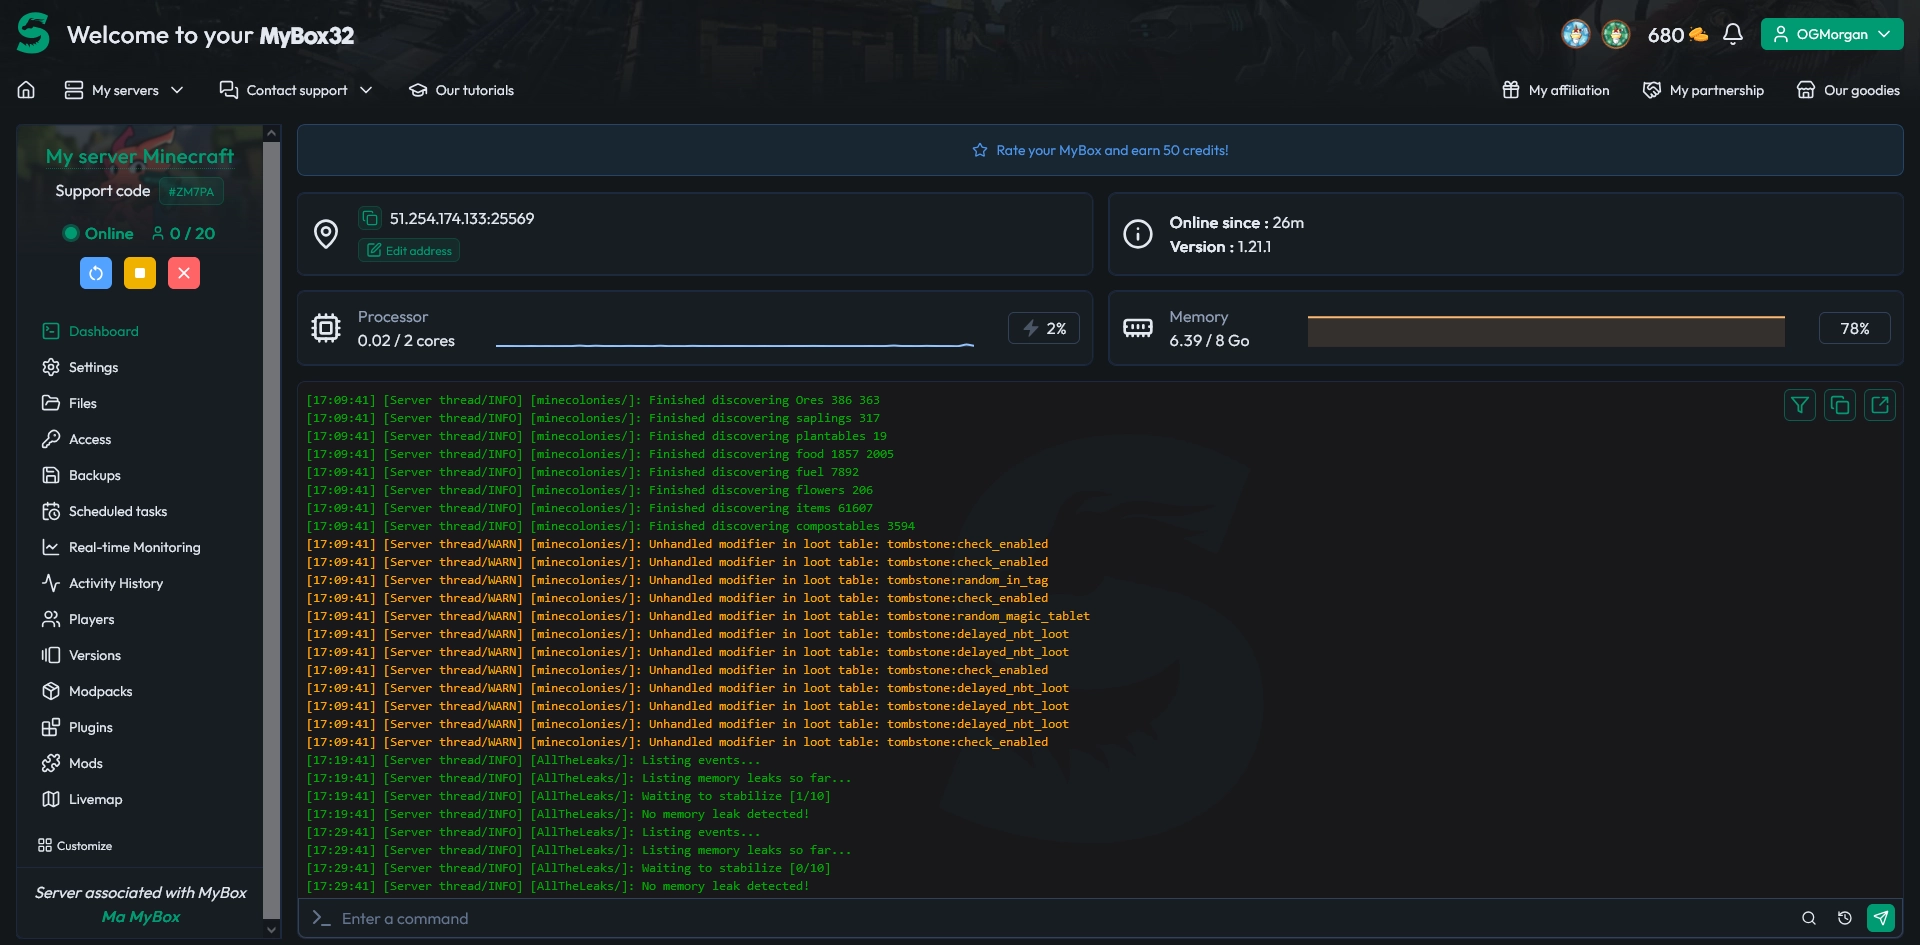Viewport: 1920px width, 945px height.
Task: Open Real-time Monitoring in sidebar
Action: pos(134,547)
